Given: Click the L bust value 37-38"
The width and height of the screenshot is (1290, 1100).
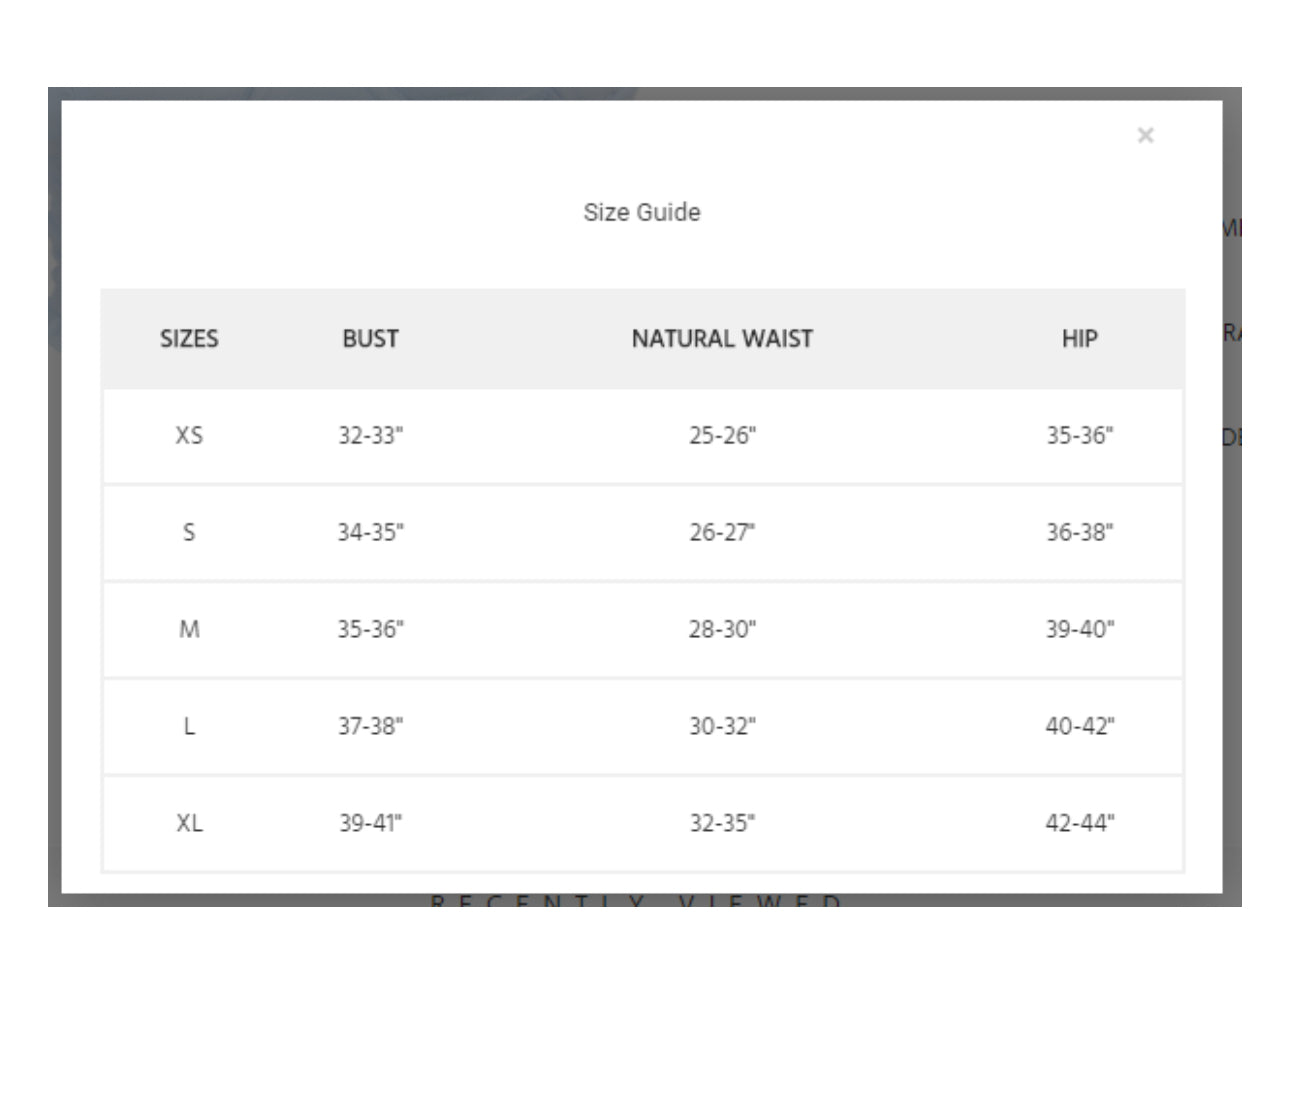Looking at the screenshot, I should tap(371, 726).
